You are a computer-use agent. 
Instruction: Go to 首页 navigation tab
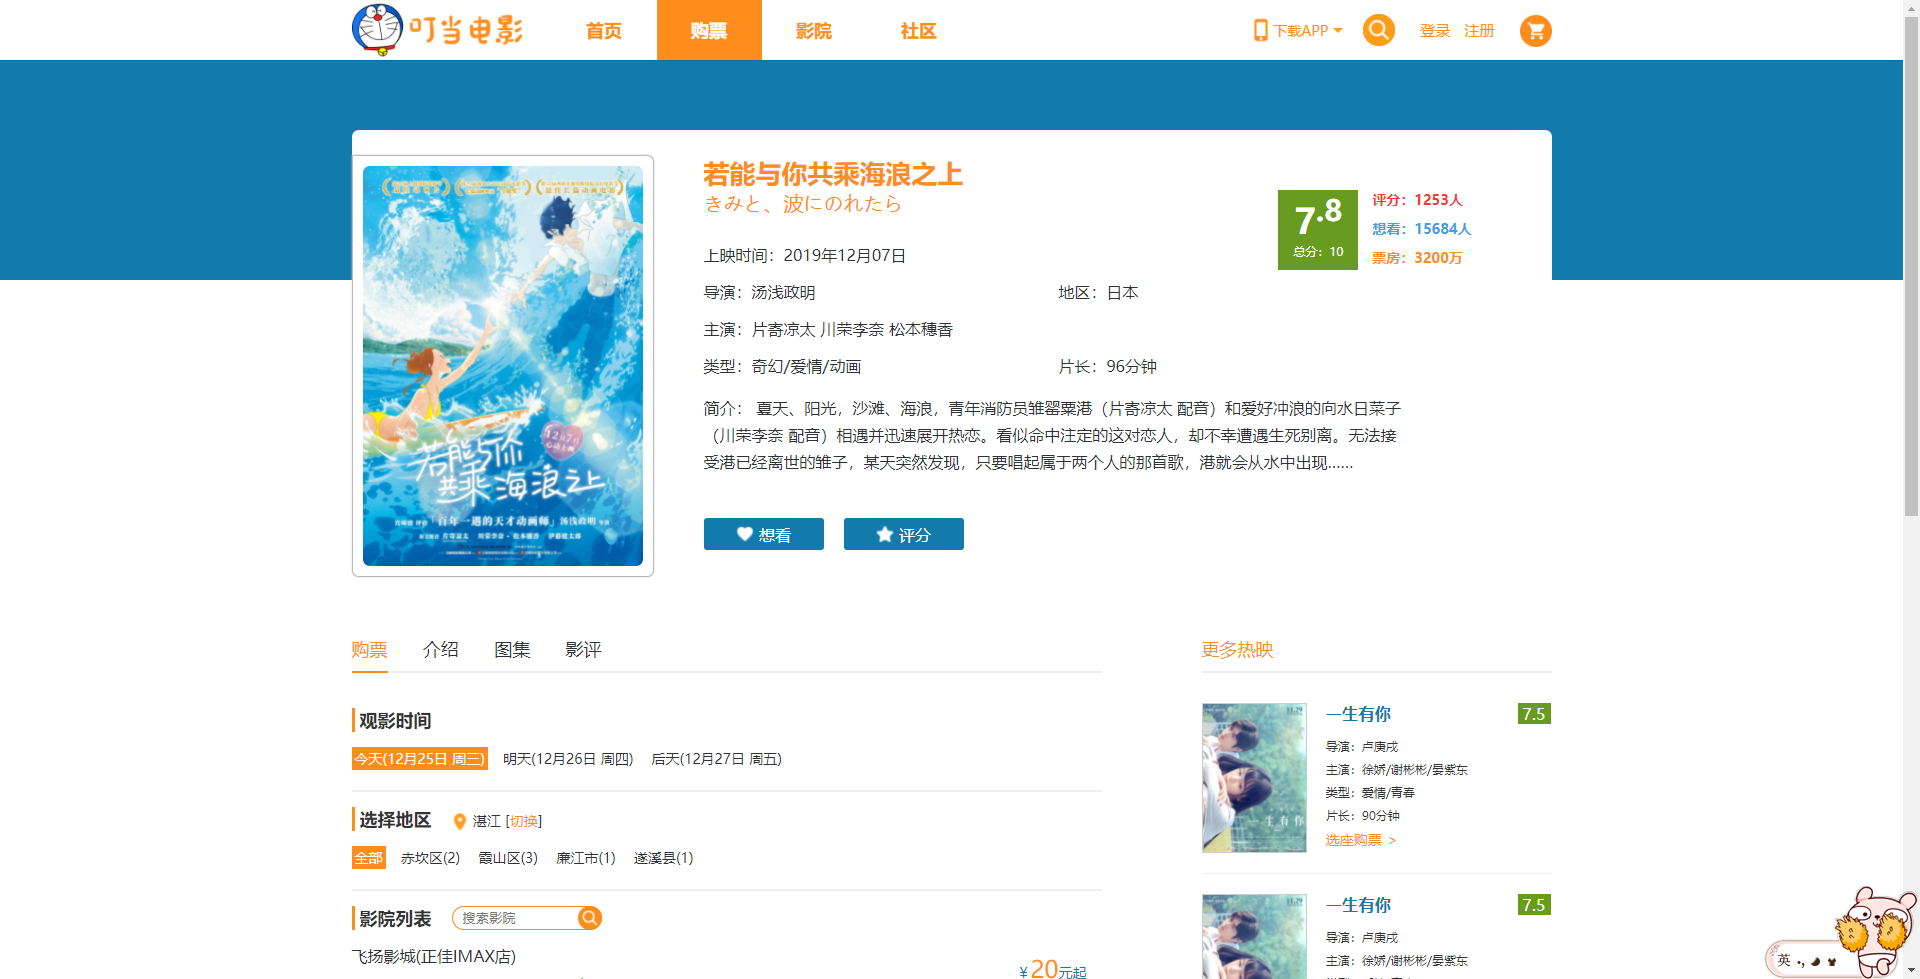[604, 31]
